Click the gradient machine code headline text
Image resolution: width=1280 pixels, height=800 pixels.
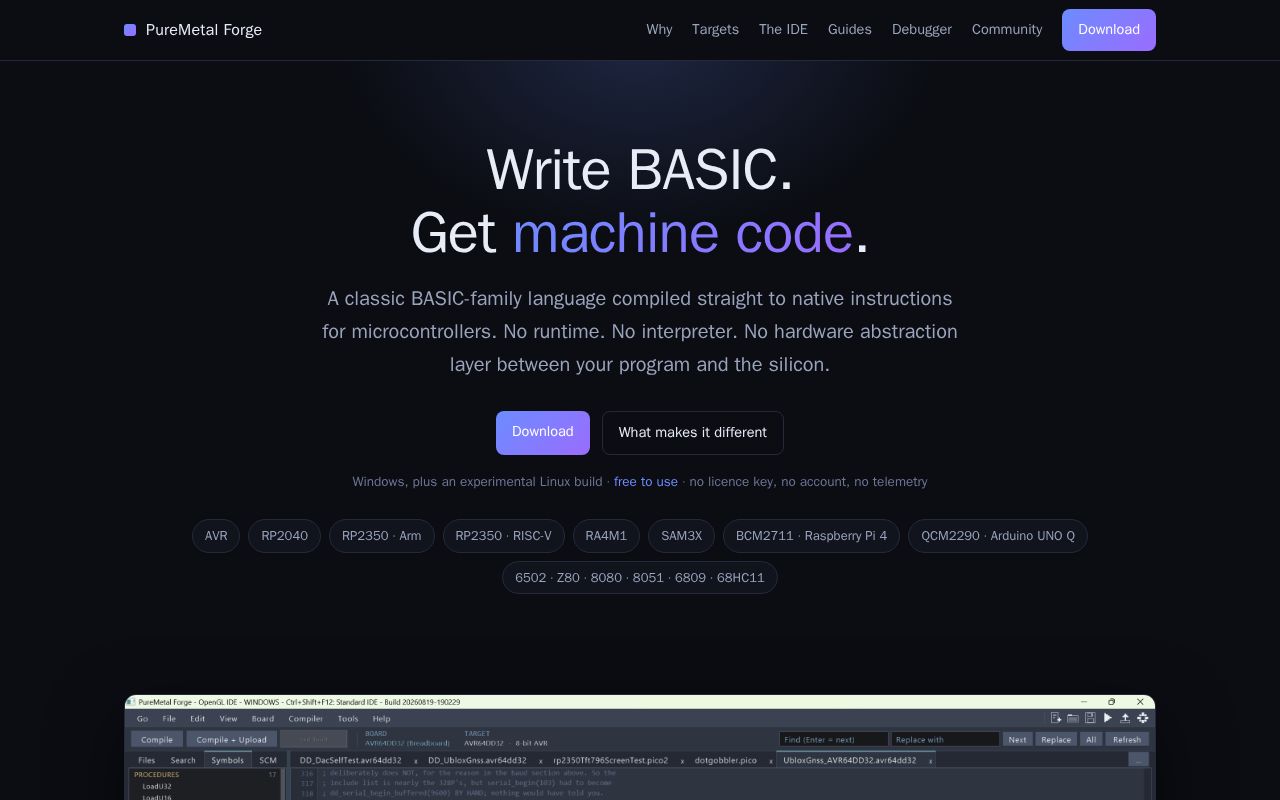coord(683,233)
